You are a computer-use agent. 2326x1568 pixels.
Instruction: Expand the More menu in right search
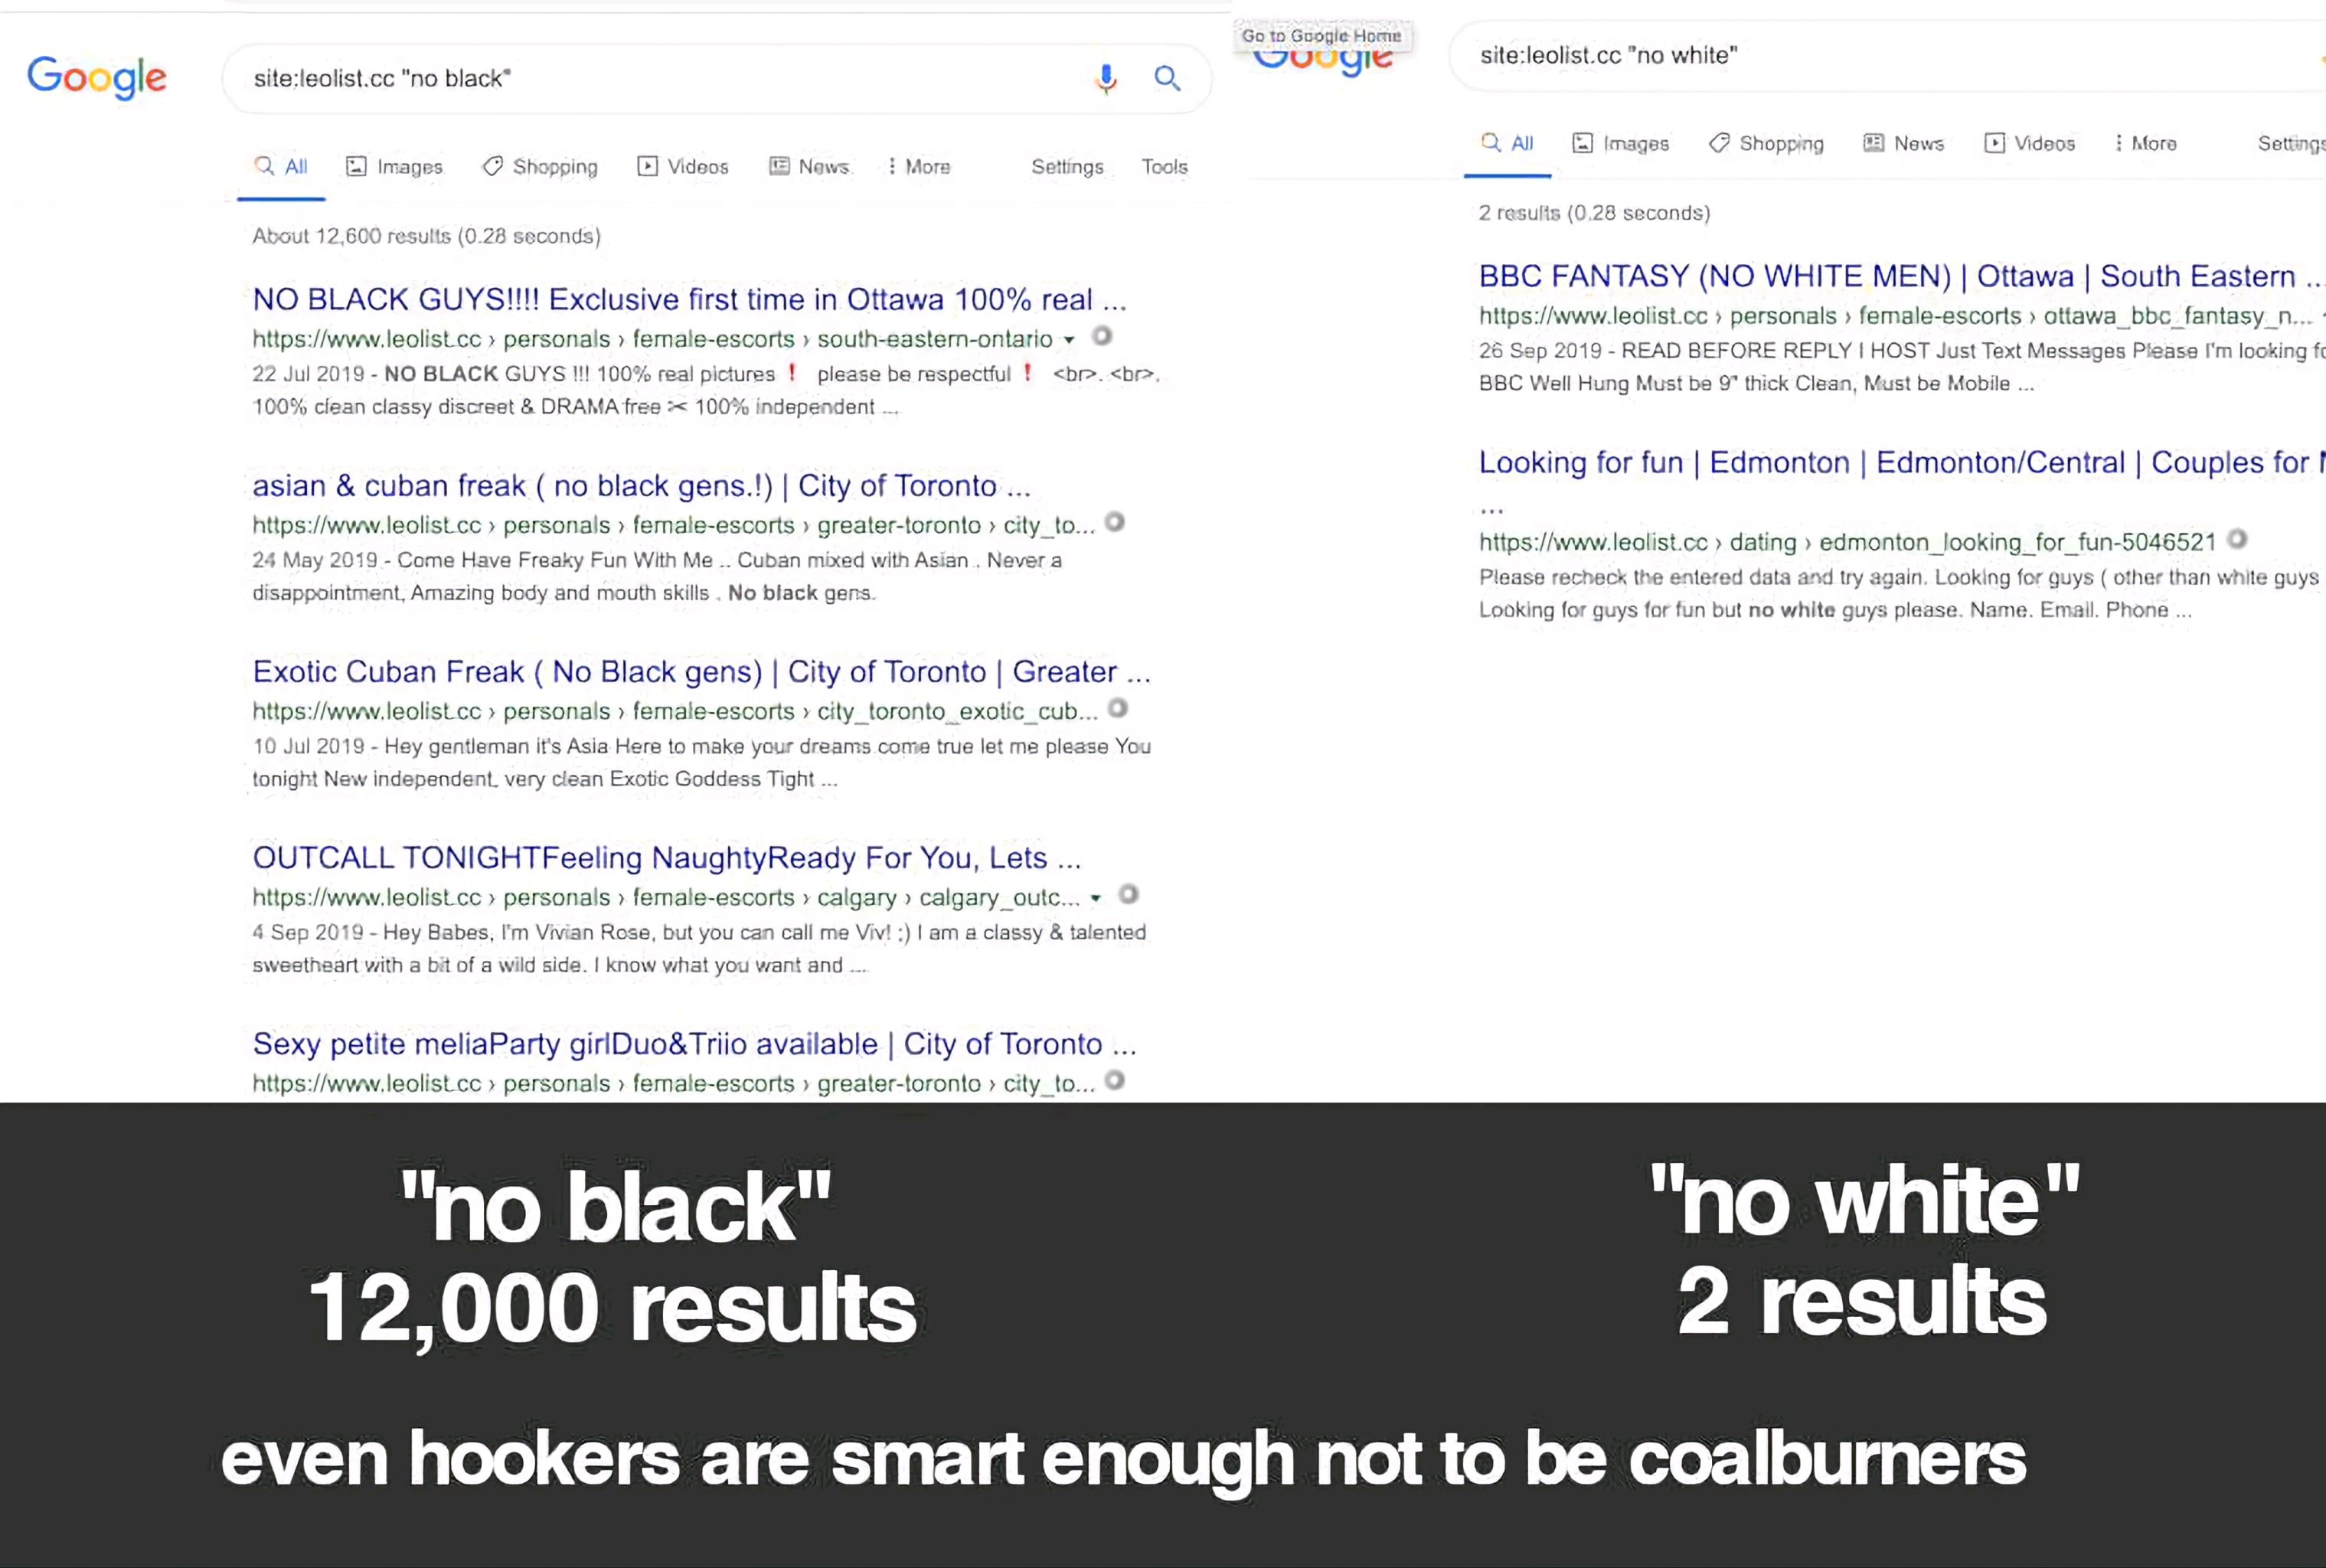point(2146,143)
